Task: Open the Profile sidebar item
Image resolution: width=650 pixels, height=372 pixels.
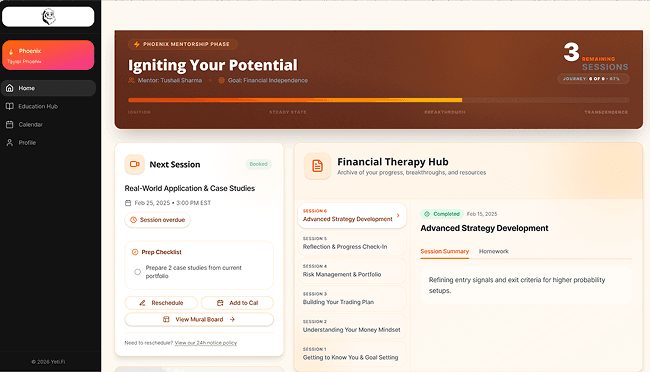Action: click(x=49, y=142)
